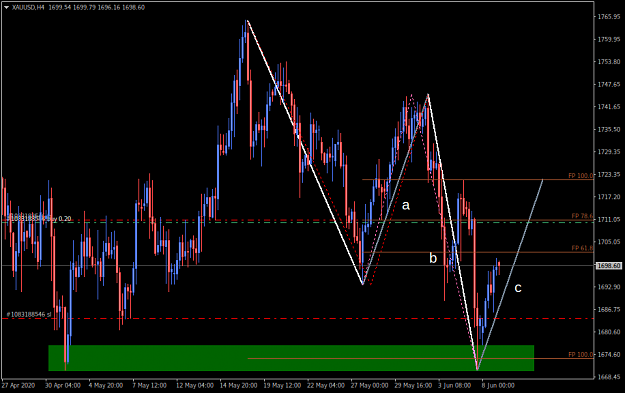This screenshot has height=393, width=625.
Task: Click the 1717.20 price scale value
Action: coord(609,196)
